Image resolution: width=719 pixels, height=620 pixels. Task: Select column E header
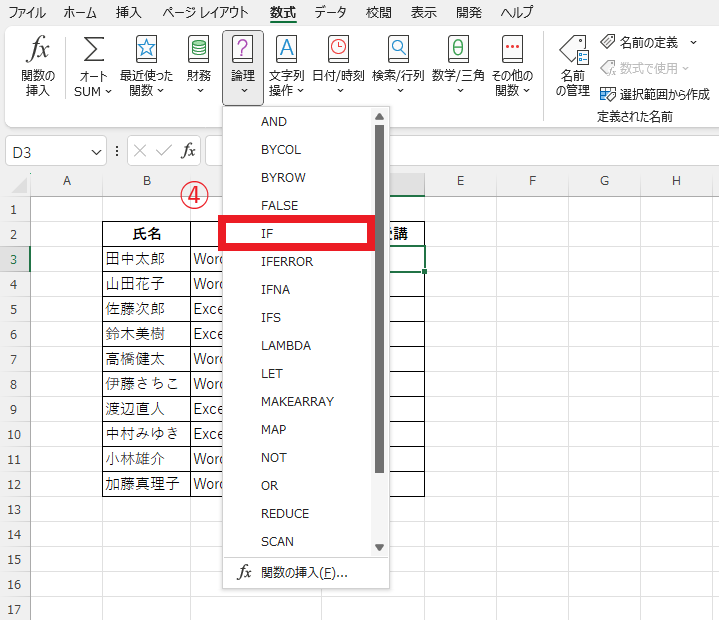coord(460,181)
